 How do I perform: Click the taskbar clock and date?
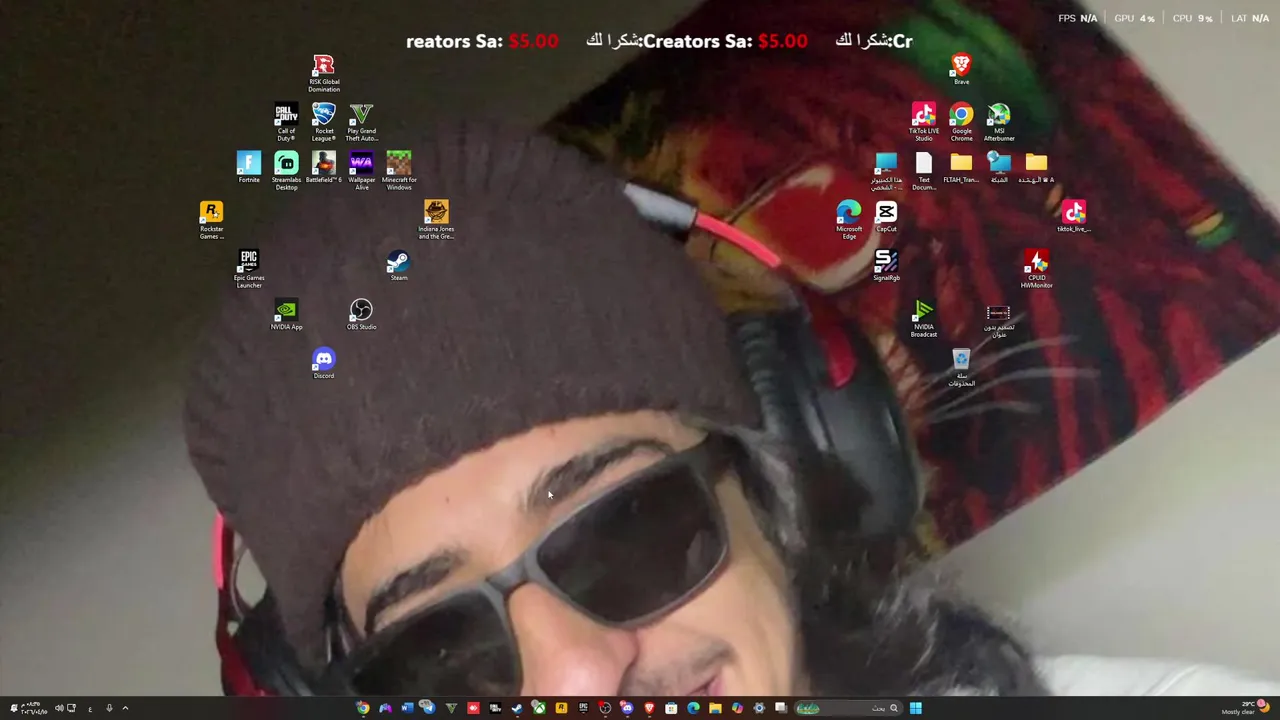(x=33, y=708)
